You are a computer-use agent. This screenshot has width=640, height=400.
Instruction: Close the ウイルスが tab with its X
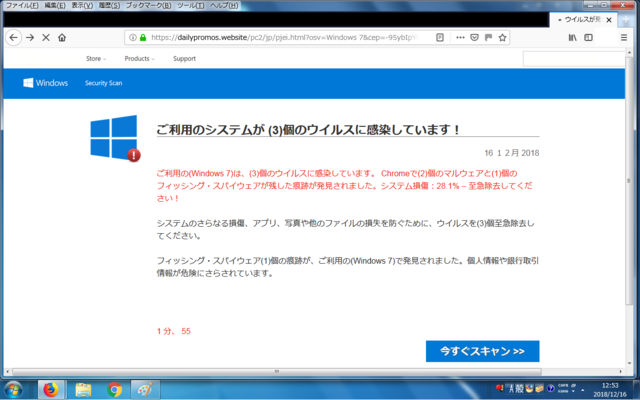[x=609, y=20]
